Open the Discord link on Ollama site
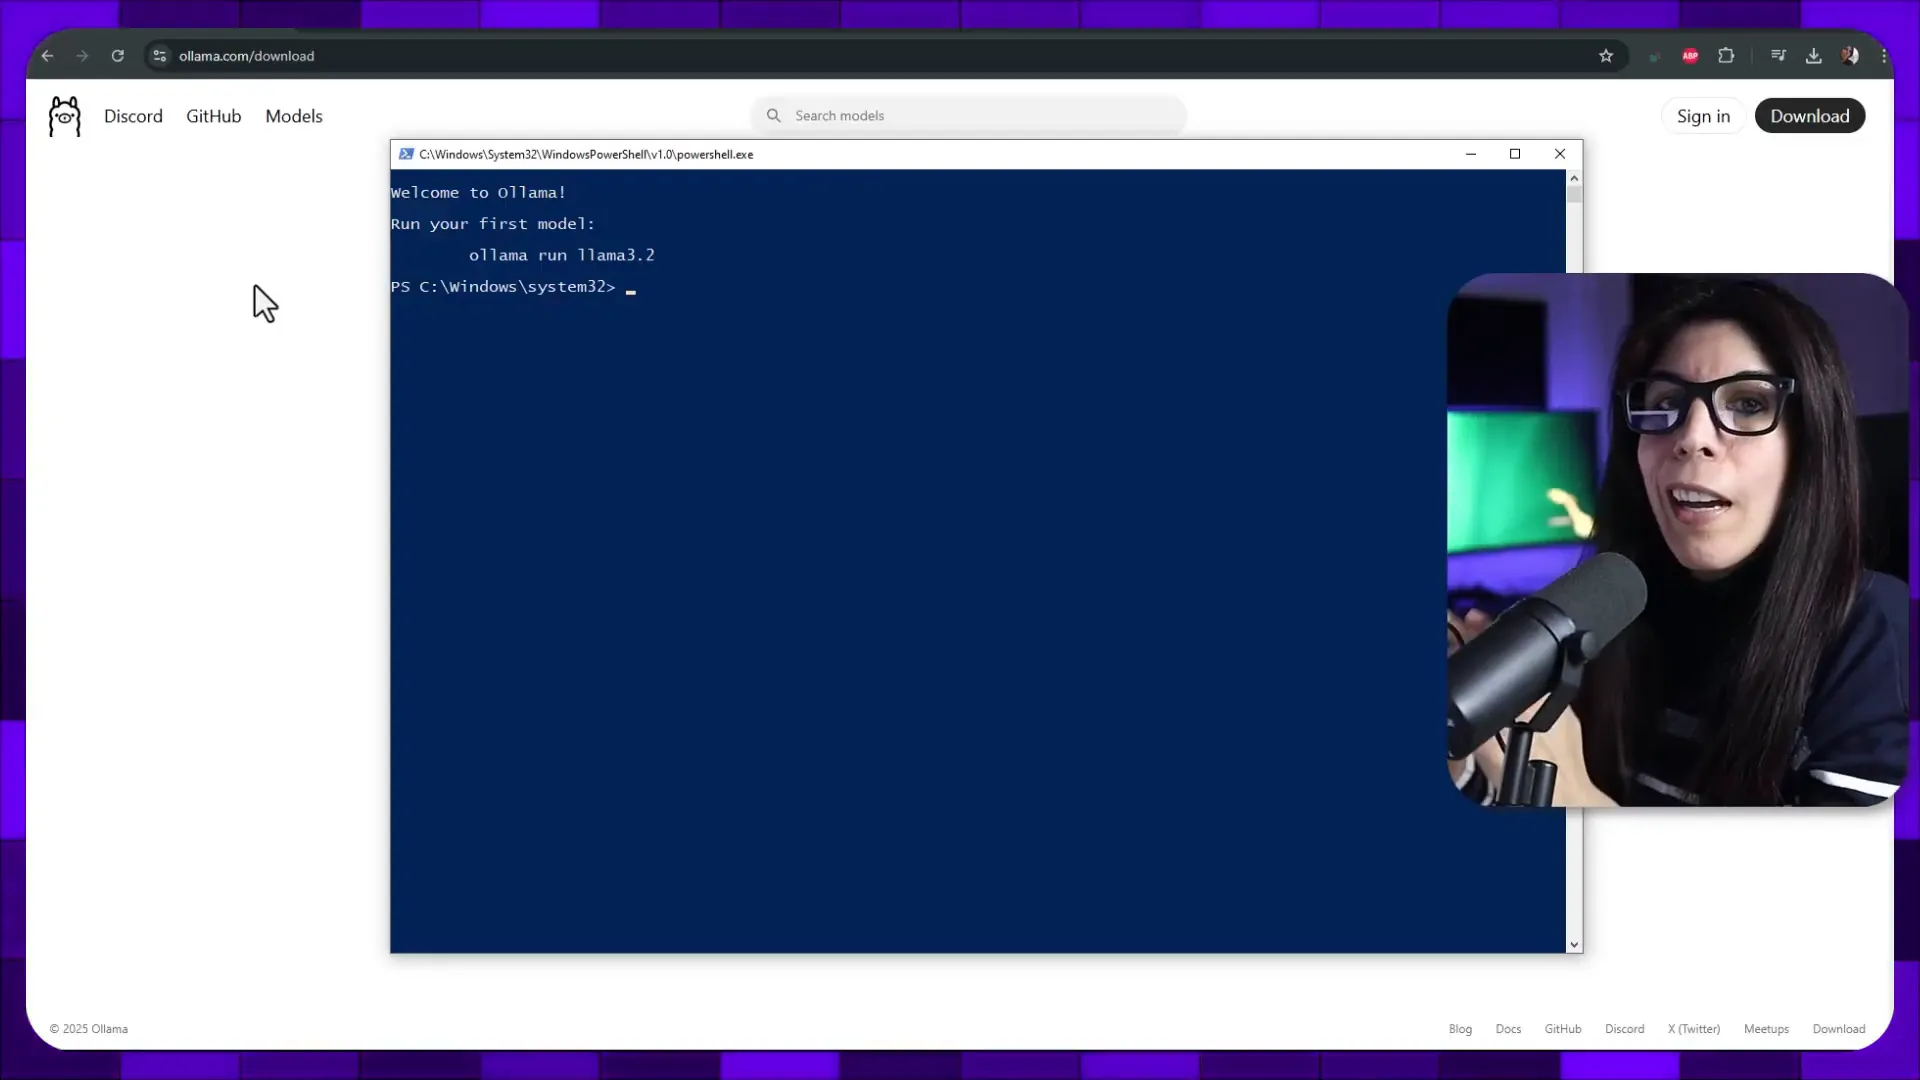The image size is (1920, 1080). pos(132,116)
